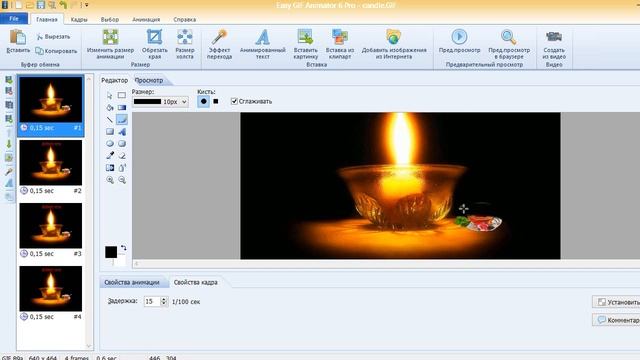Image resolution: width=640 pixels, height=360 pixels.
Task: Select frame #4 thumbnail
Action: coord(51,289)
